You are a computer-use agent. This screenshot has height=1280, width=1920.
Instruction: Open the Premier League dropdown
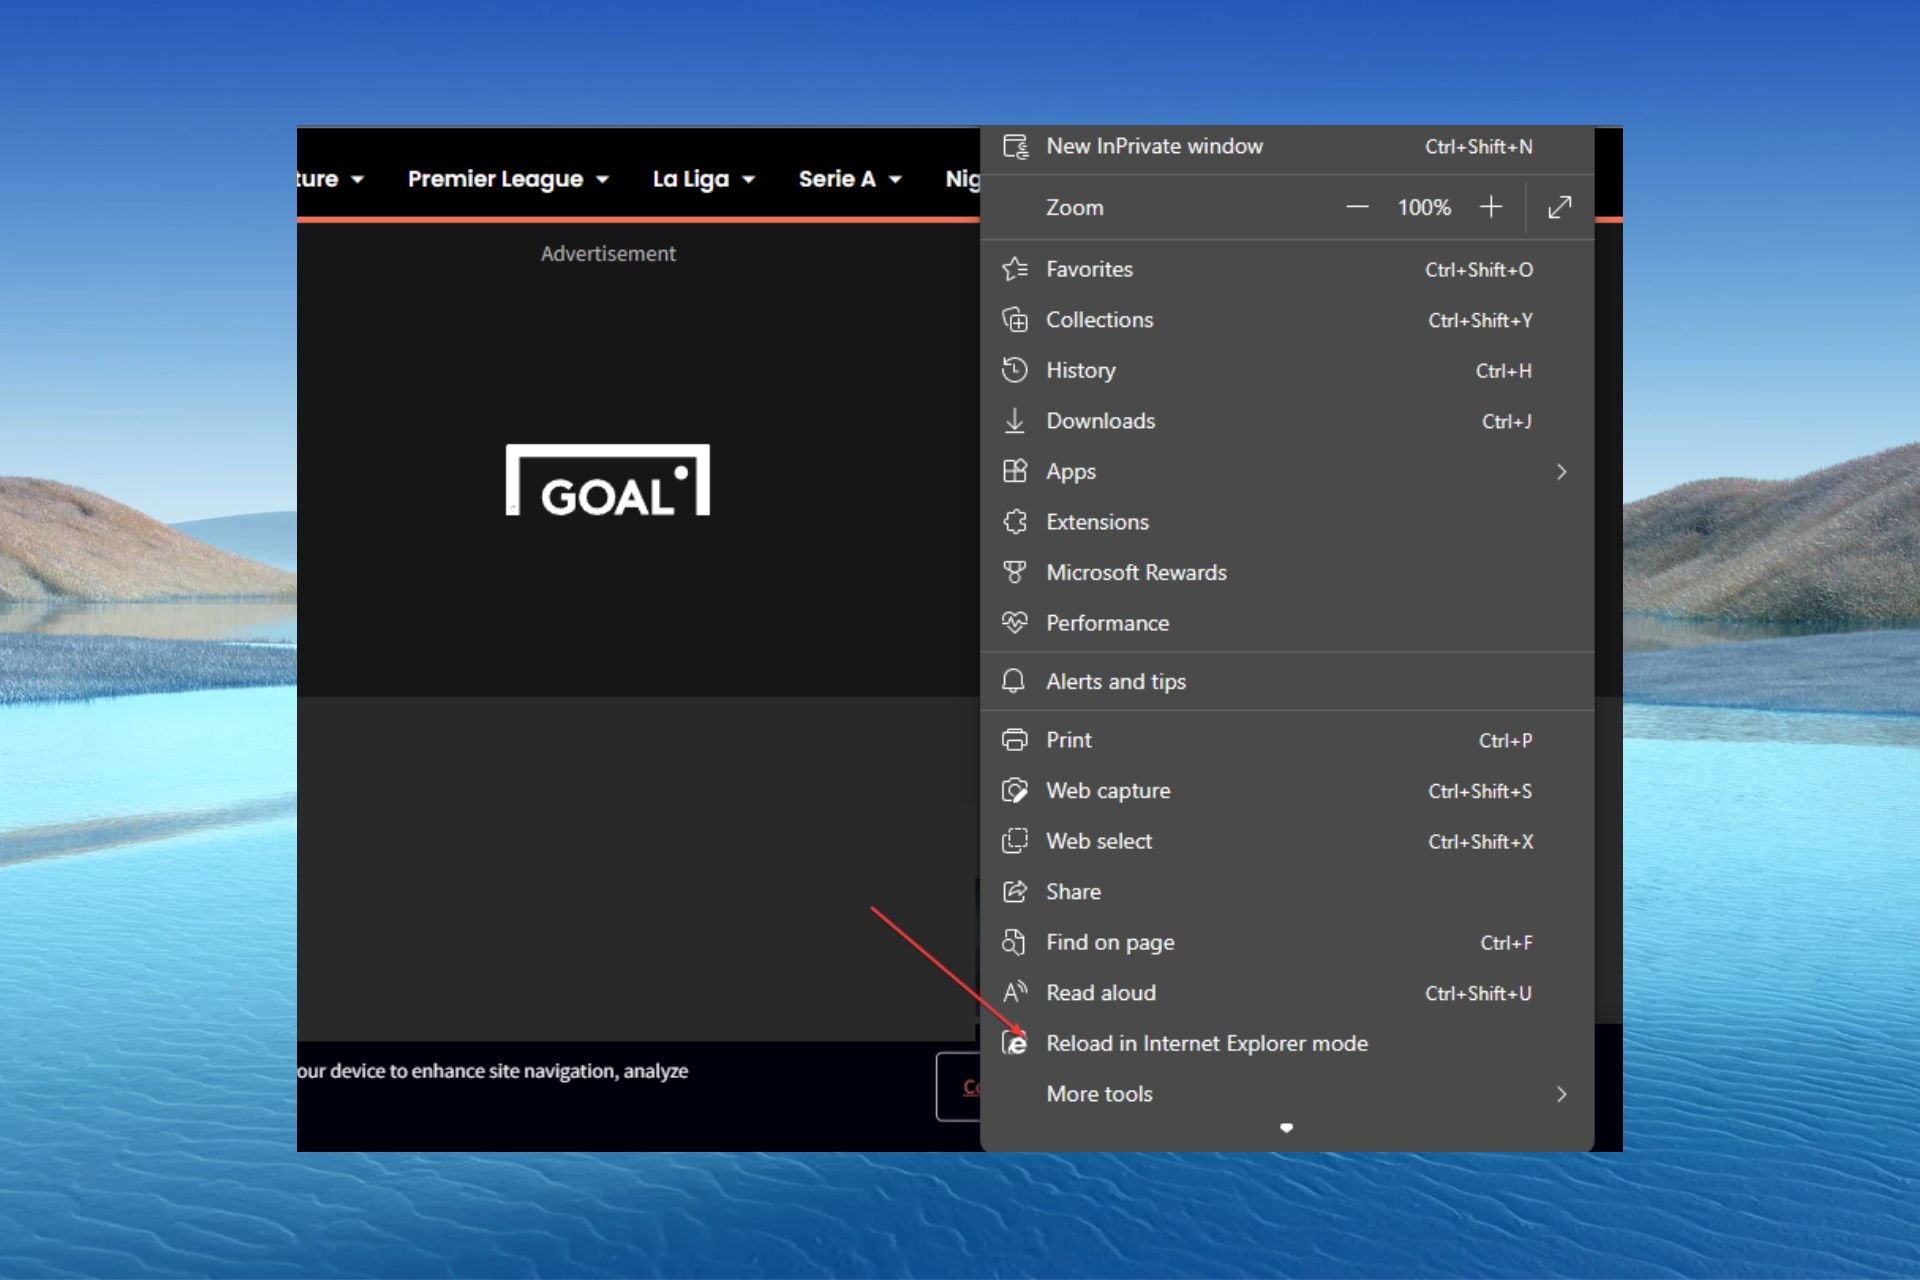[508, 179]
